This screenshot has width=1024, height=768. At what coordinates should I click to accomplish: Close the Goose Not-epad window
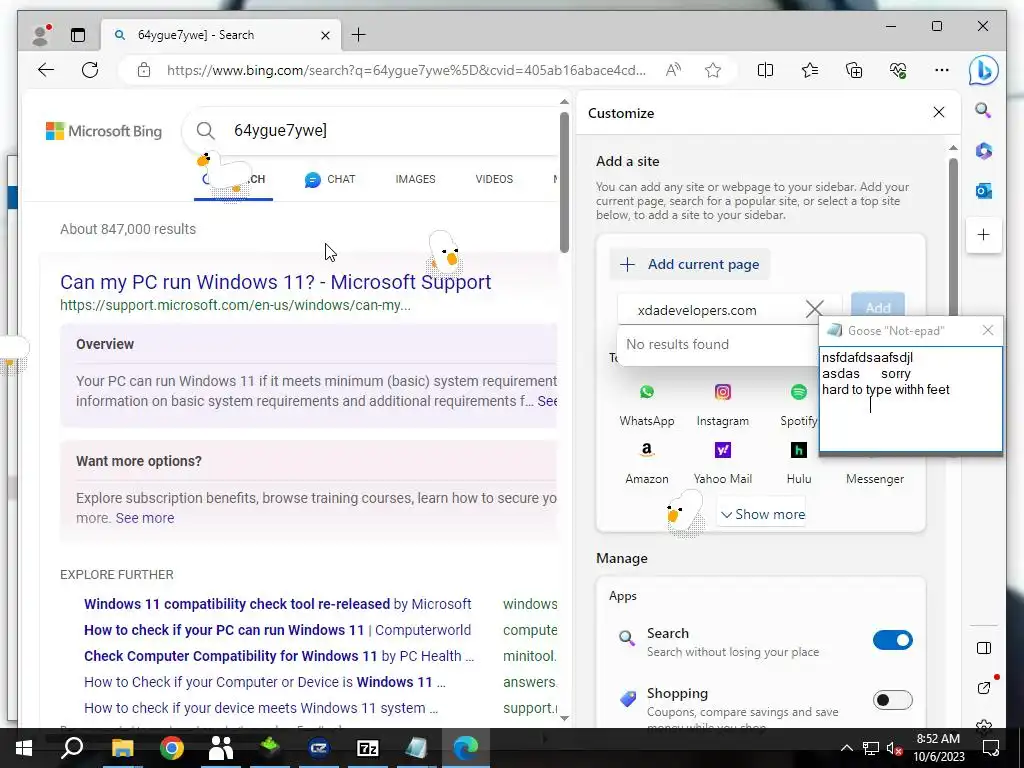click(988, 330)
